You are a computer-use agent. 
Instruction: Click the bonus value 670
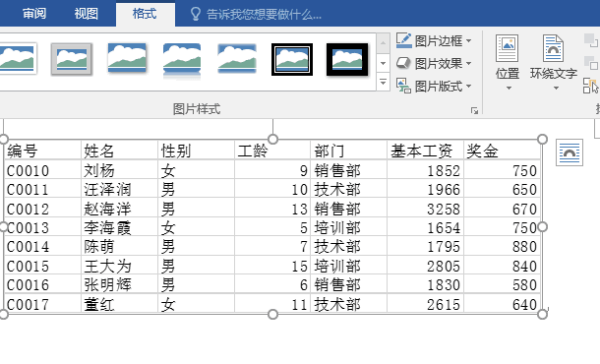(525, 209)
